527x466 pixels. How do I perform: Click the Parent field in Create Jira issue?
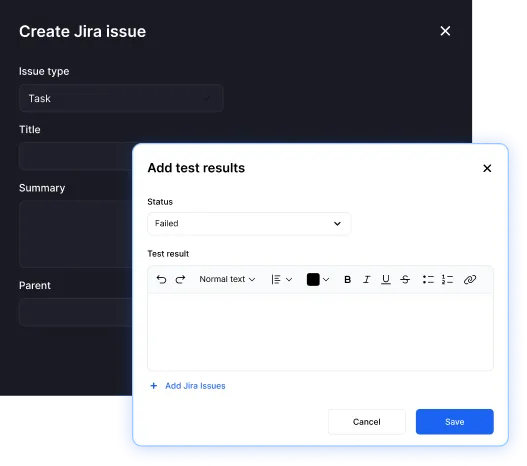point(76,312)
